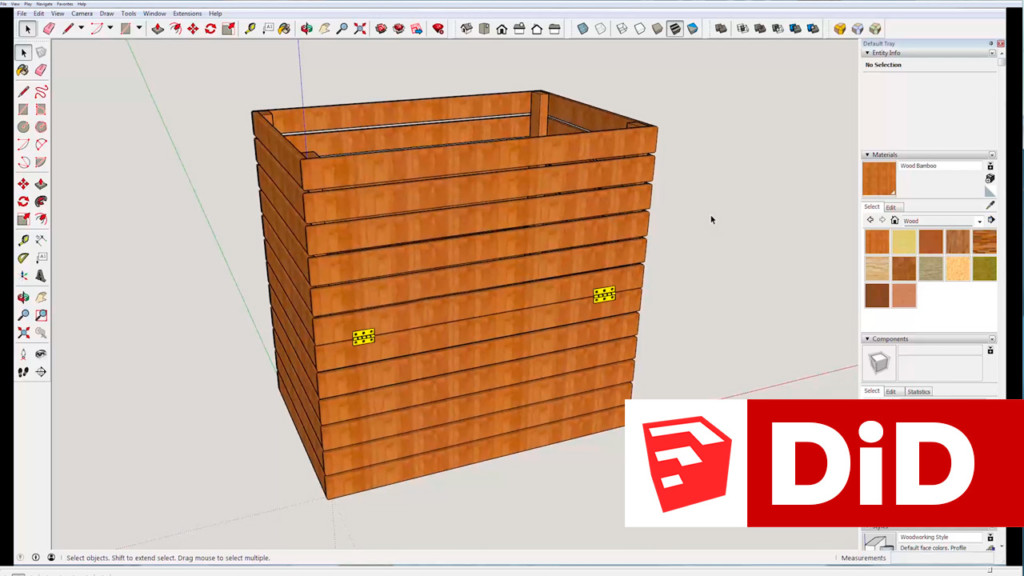Enable Shaded With Textures face style
The height and width of the screenshot is (576, 1024).
point(675,29)
